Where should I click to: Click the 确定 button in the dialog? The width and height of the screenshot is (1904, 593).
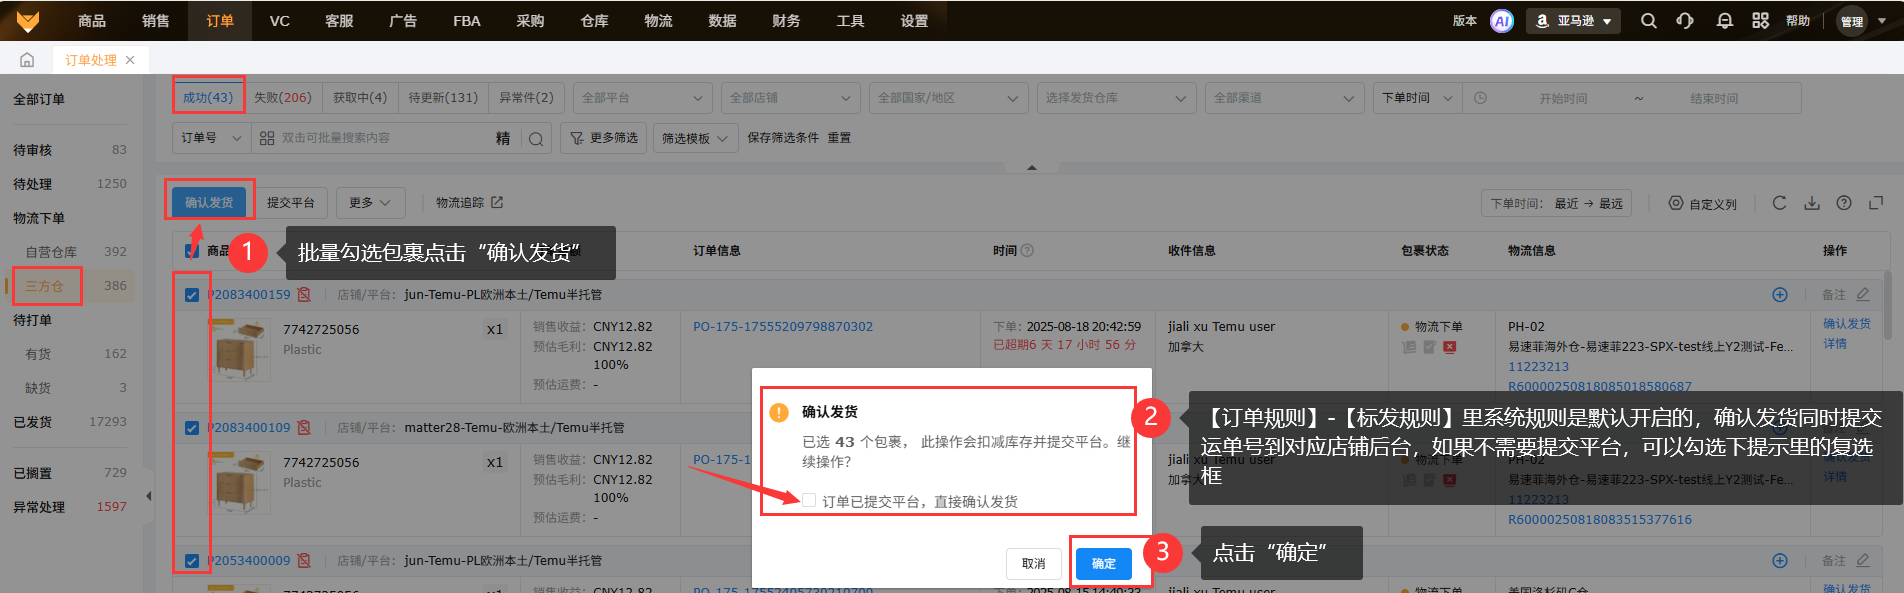1104,564
